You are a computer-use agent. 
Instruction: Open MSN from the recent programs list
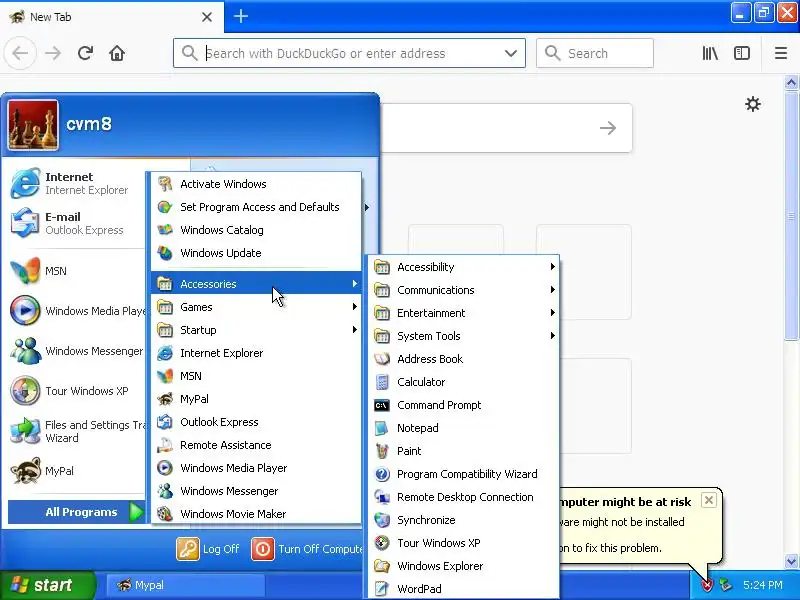pyautogui.click(x=76, y=271)
